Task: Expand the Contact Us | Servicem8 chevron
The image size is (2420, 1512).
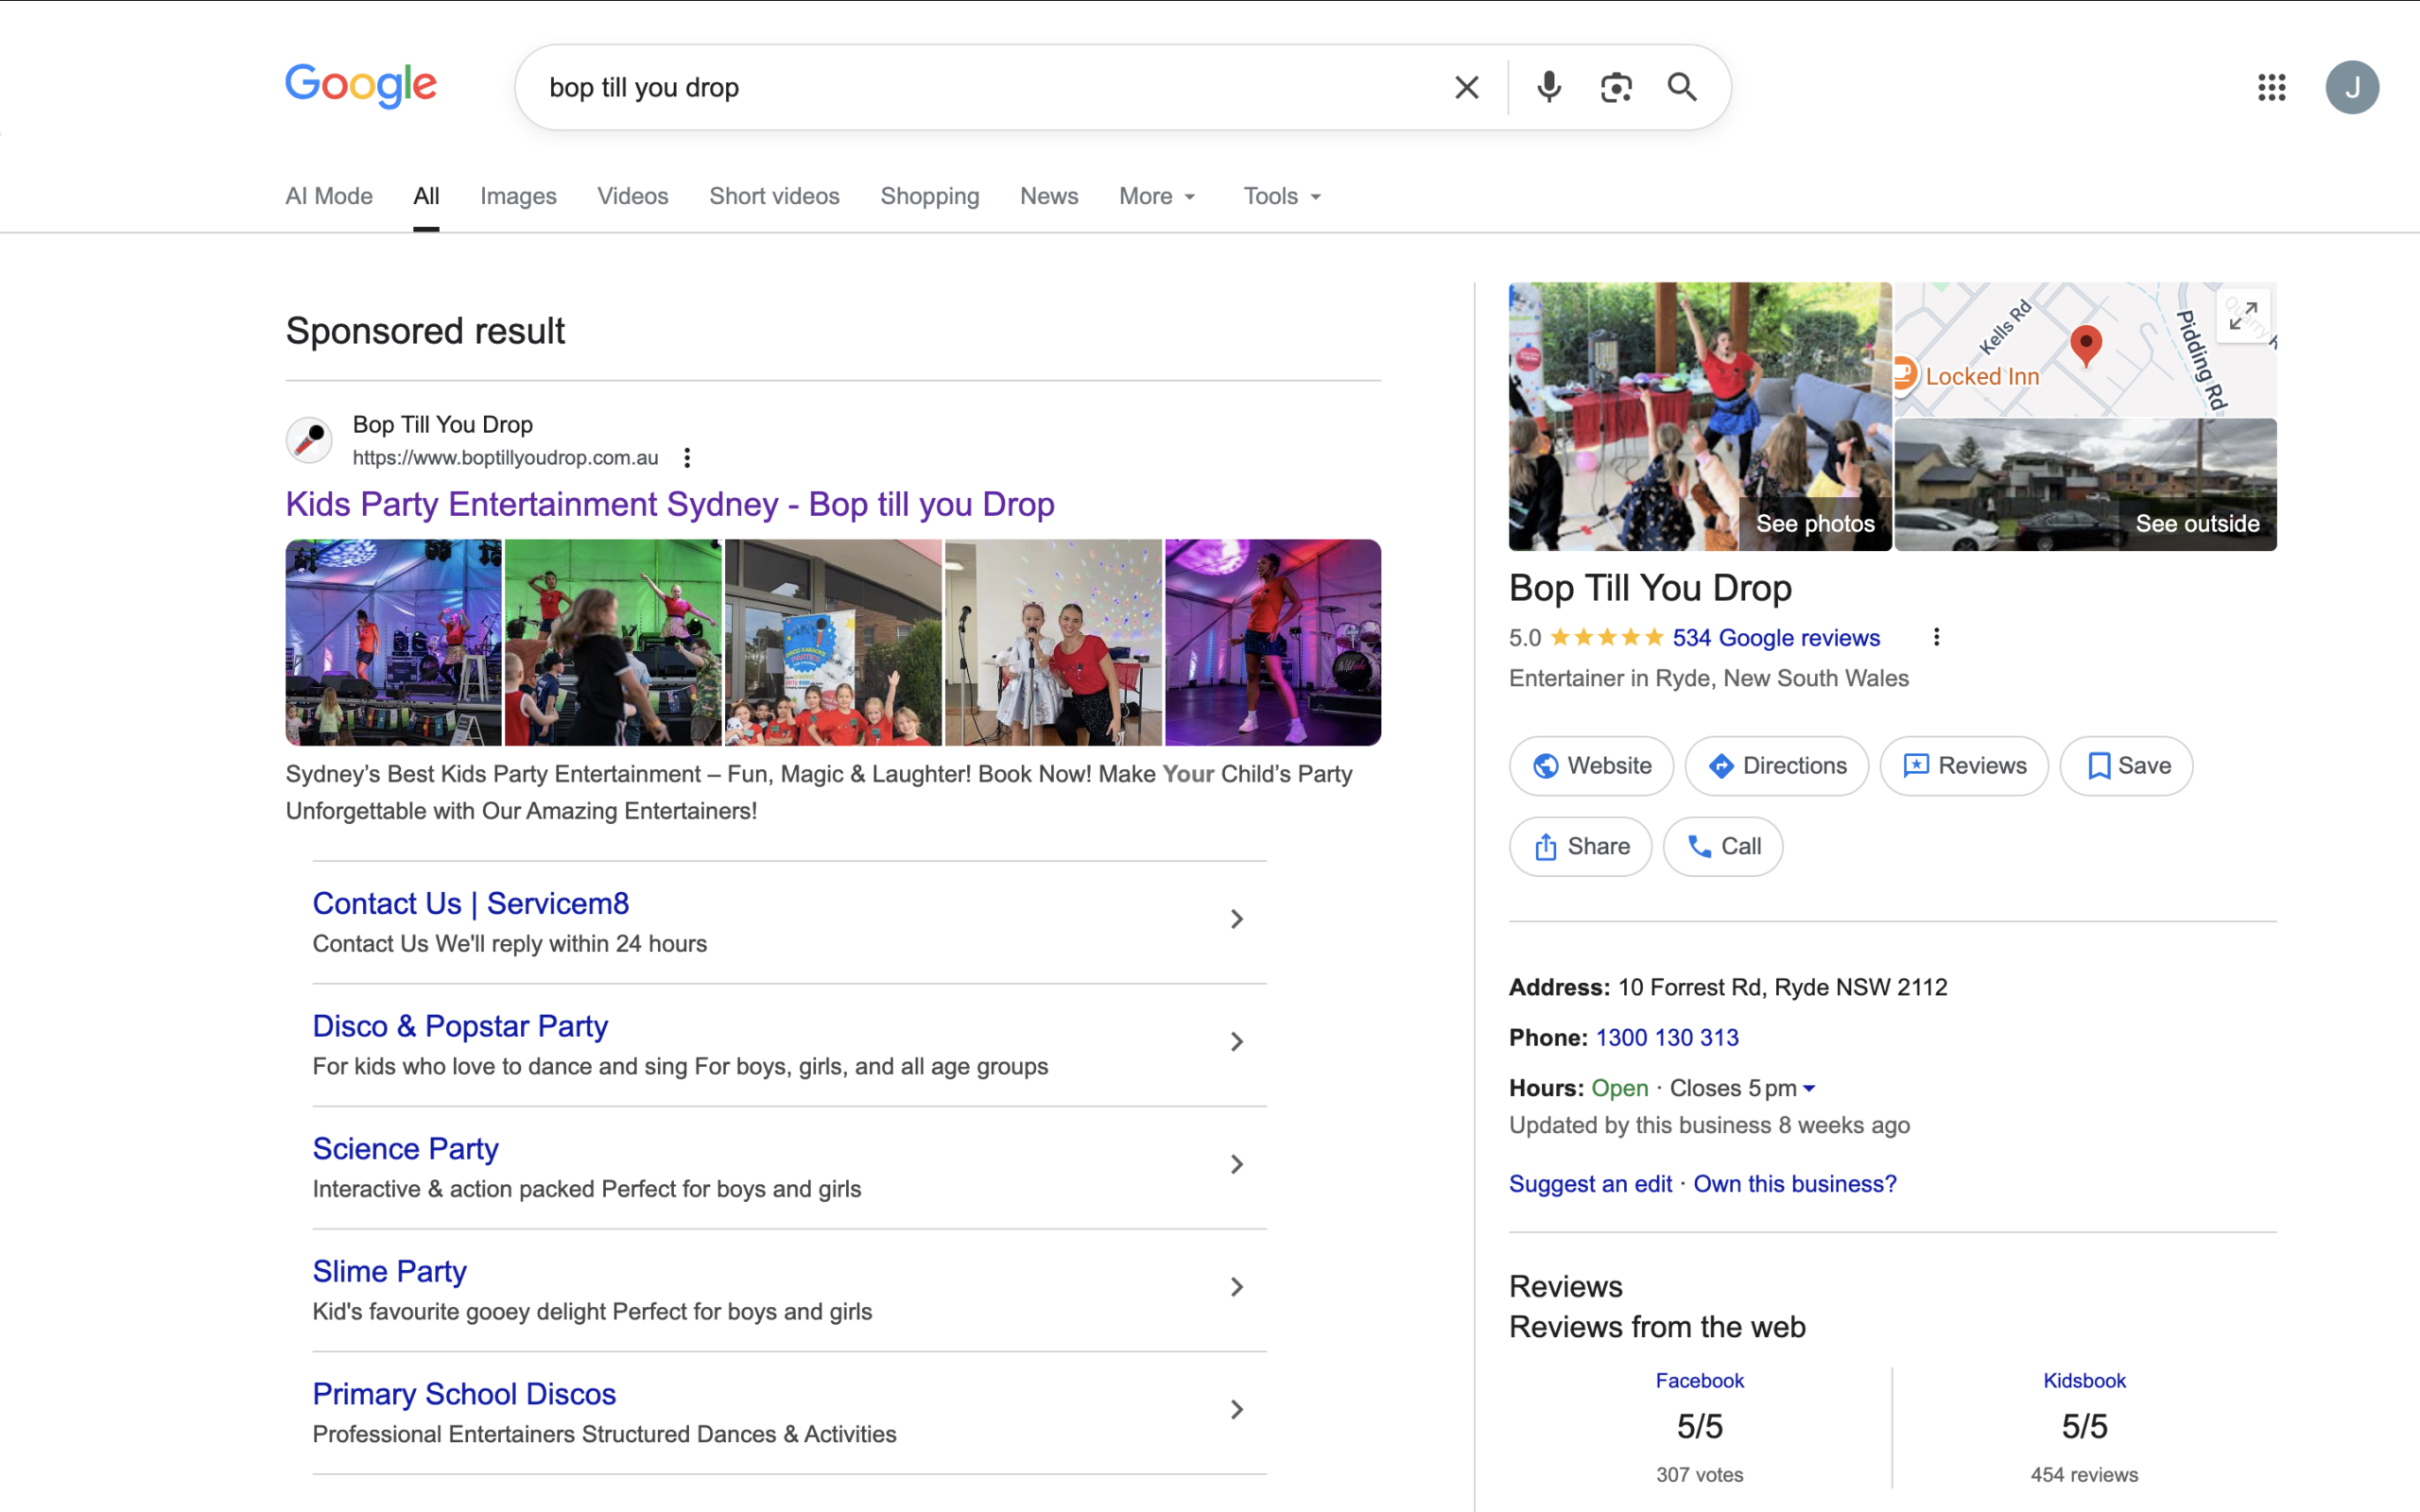Action: pyautogui.click(x=1237, y=919)
